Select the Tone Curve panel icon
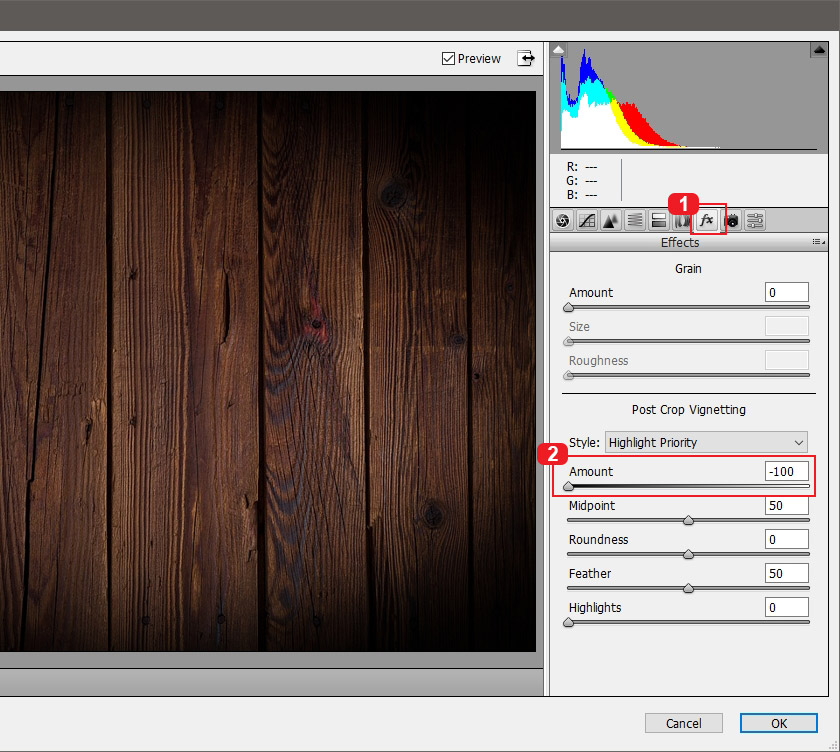Screen dimensions: 840x752 click(586, 220)
